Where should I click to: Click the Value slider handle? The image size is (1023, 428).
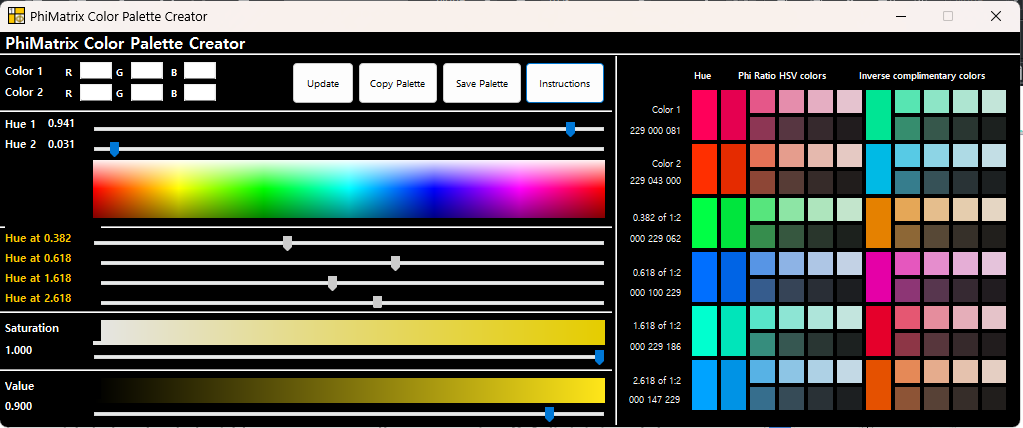(549, 414)
